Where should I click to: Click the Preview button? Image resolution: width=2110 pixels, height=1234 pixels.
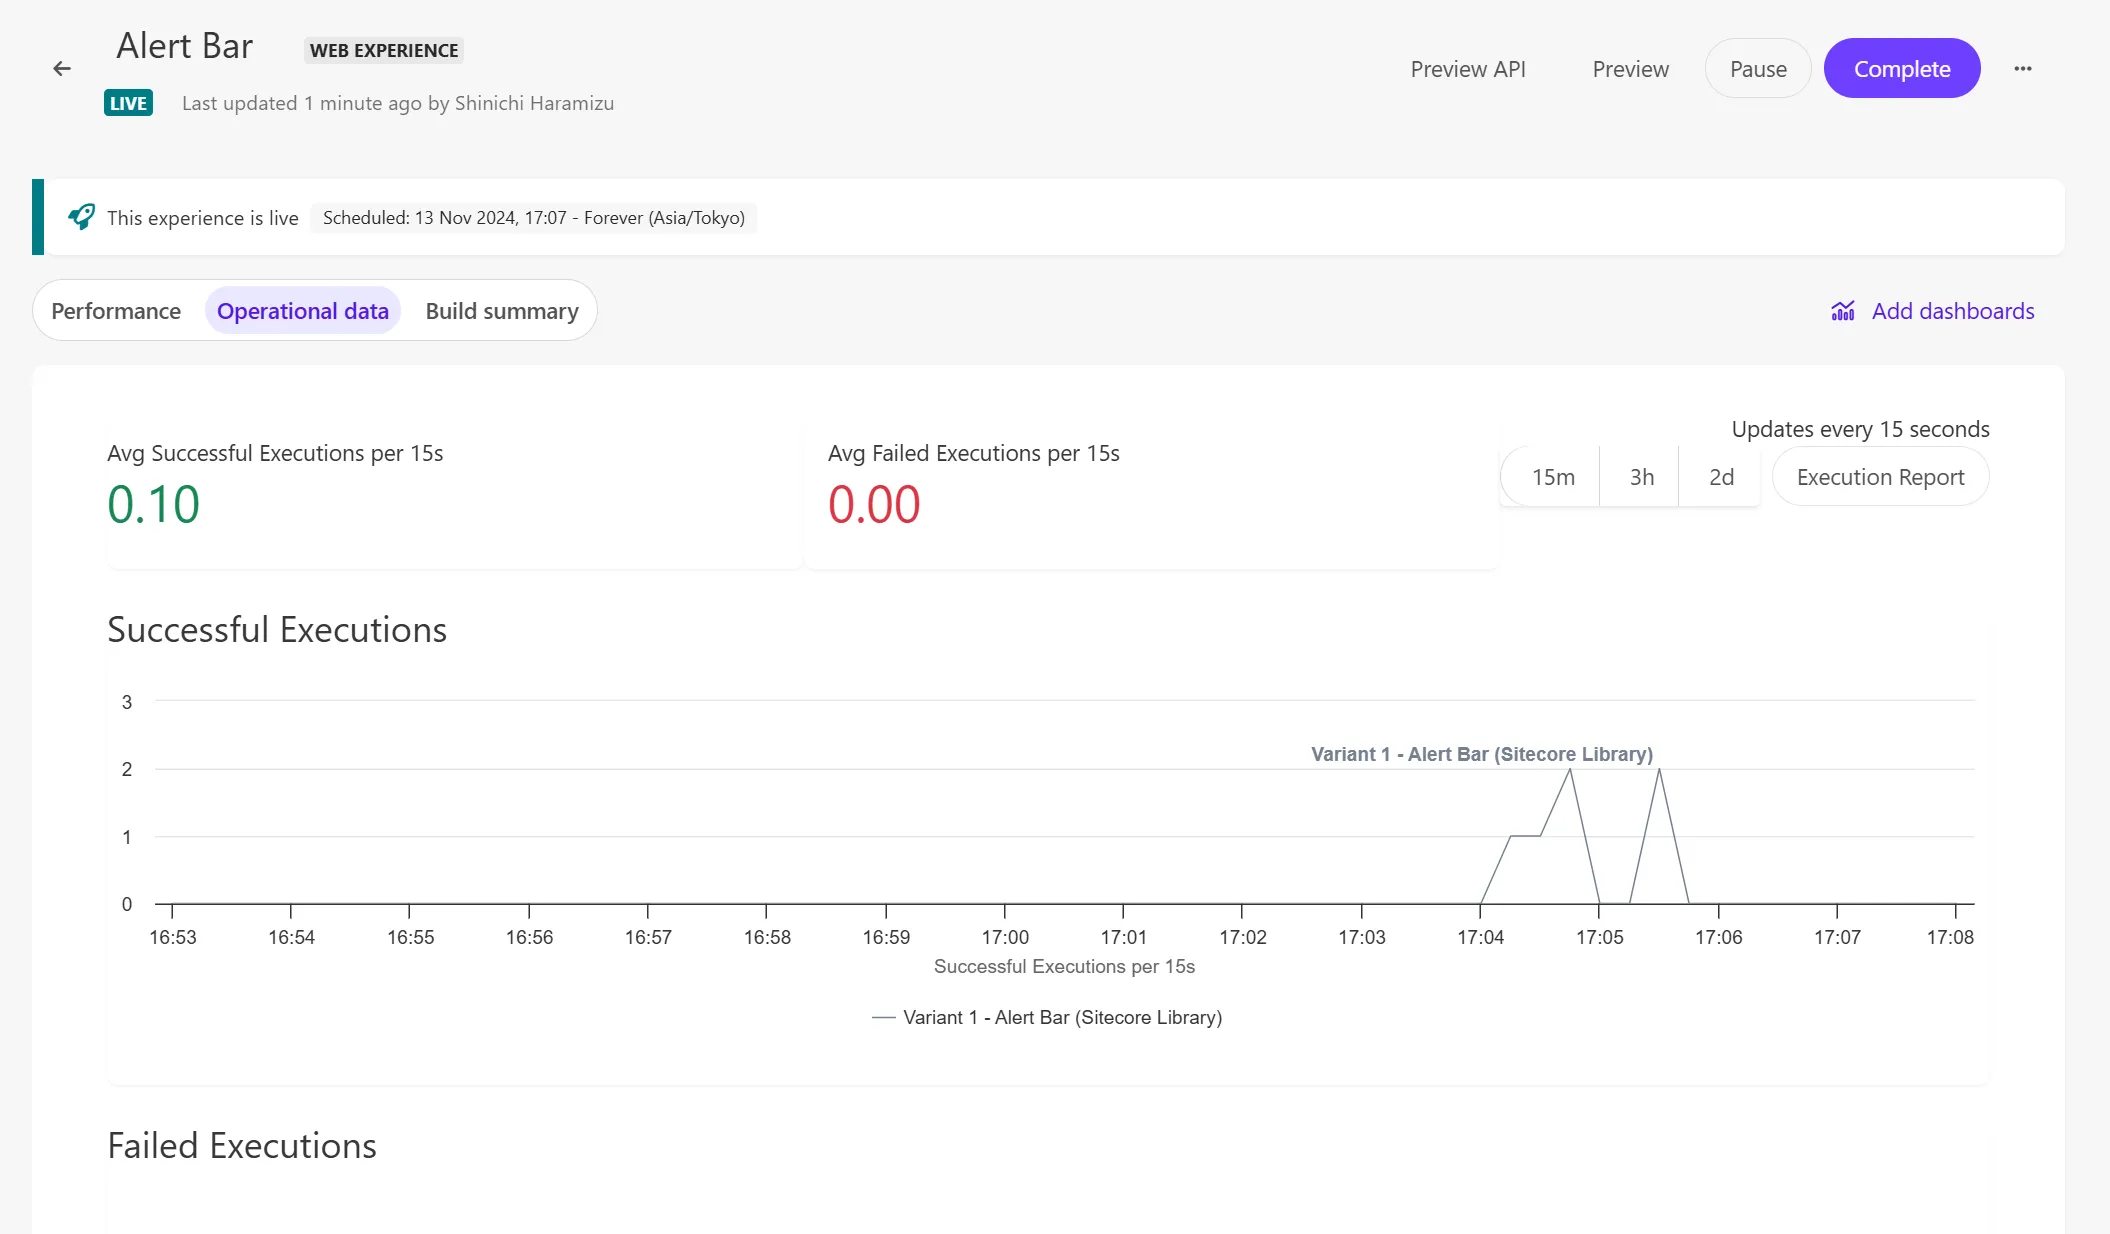coord(1630,68)
